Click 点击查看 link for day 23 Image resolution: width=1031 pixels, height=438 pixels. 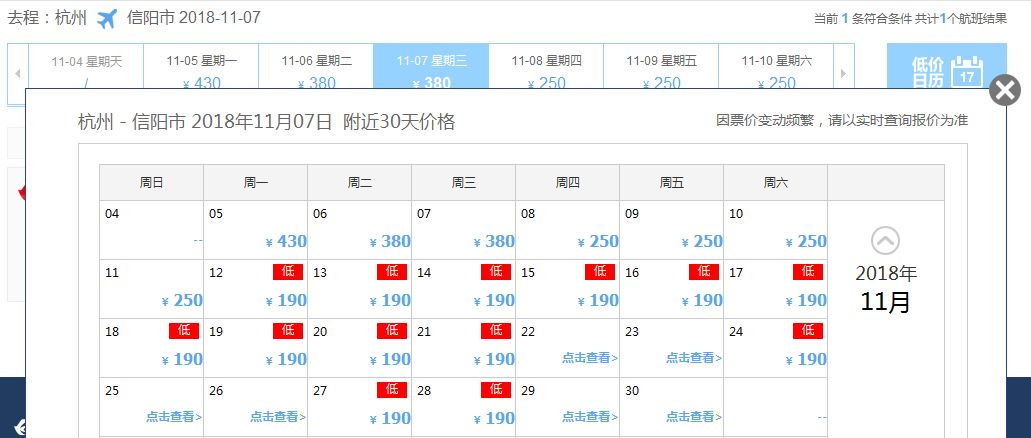tap(694, 358)
